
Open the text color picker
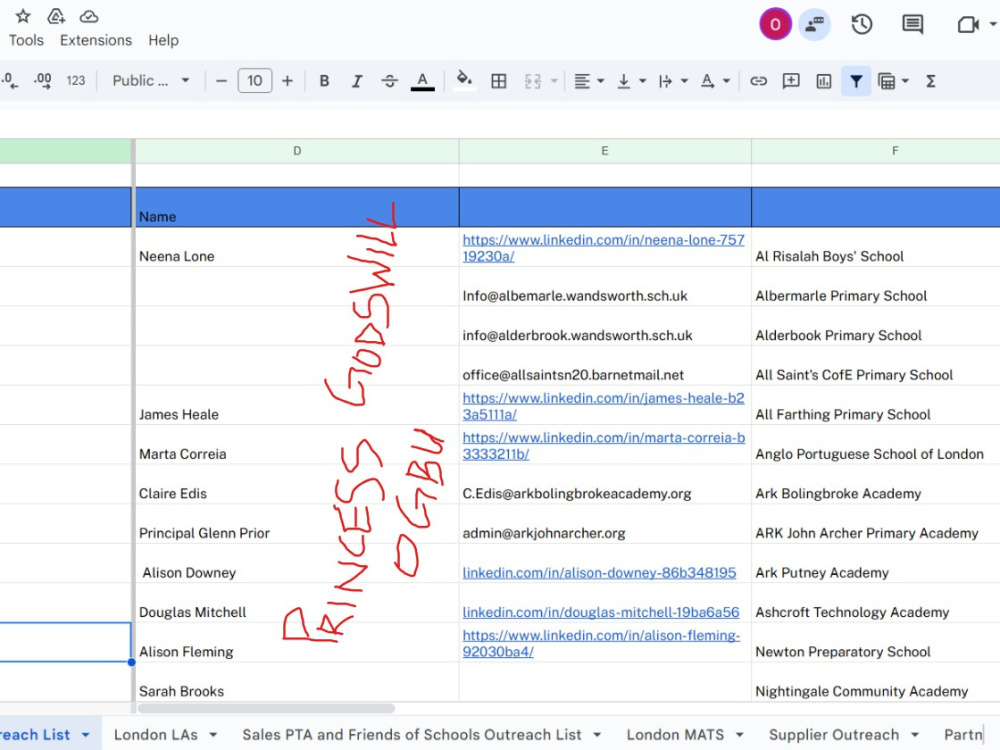[x=422, y=81]
